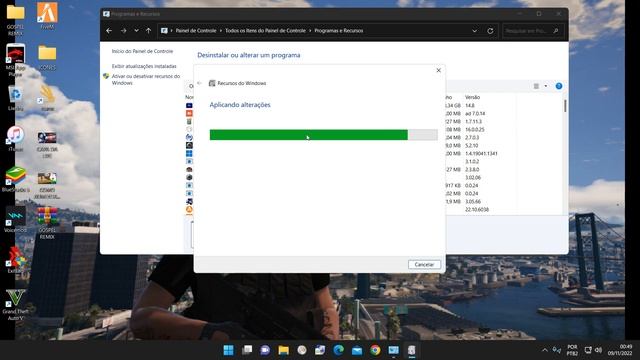Viewport: 640px width, 360px height.
Task: Click Painel de Controle breadcrumb
Action: coord(196,31)
